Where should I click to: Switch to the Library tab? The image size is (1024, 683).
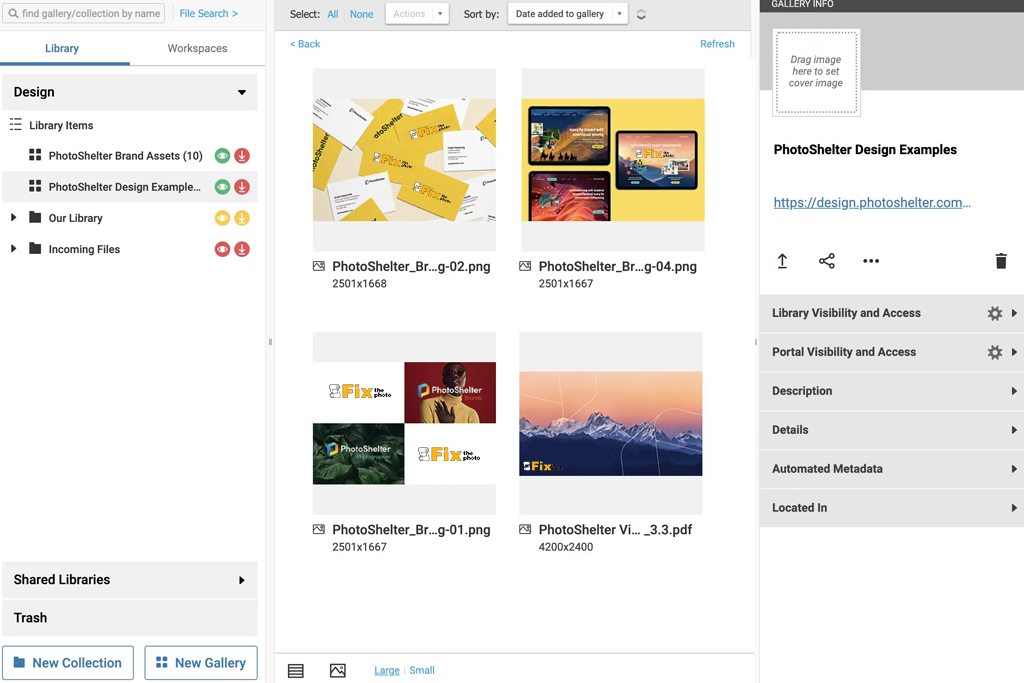coord(62,48)
